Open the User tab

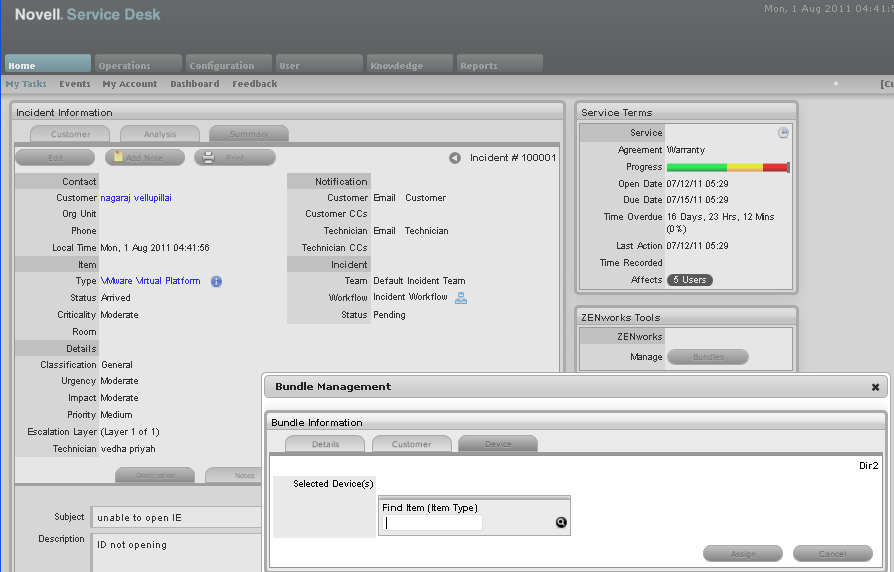pyautogui.click(x=319, y=64)
